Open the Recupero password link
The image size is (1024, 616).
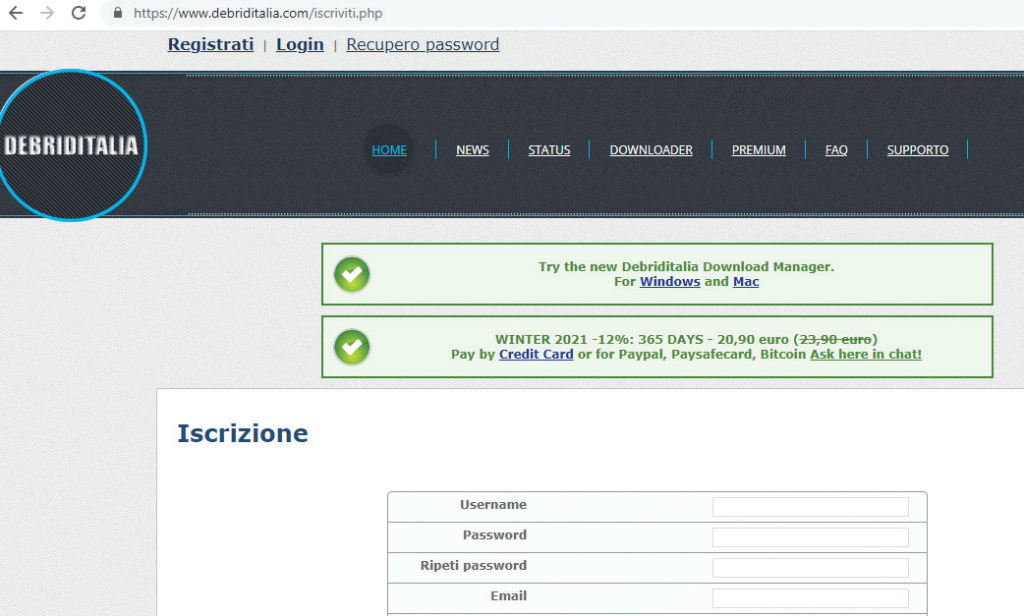[x=423, y=44]
